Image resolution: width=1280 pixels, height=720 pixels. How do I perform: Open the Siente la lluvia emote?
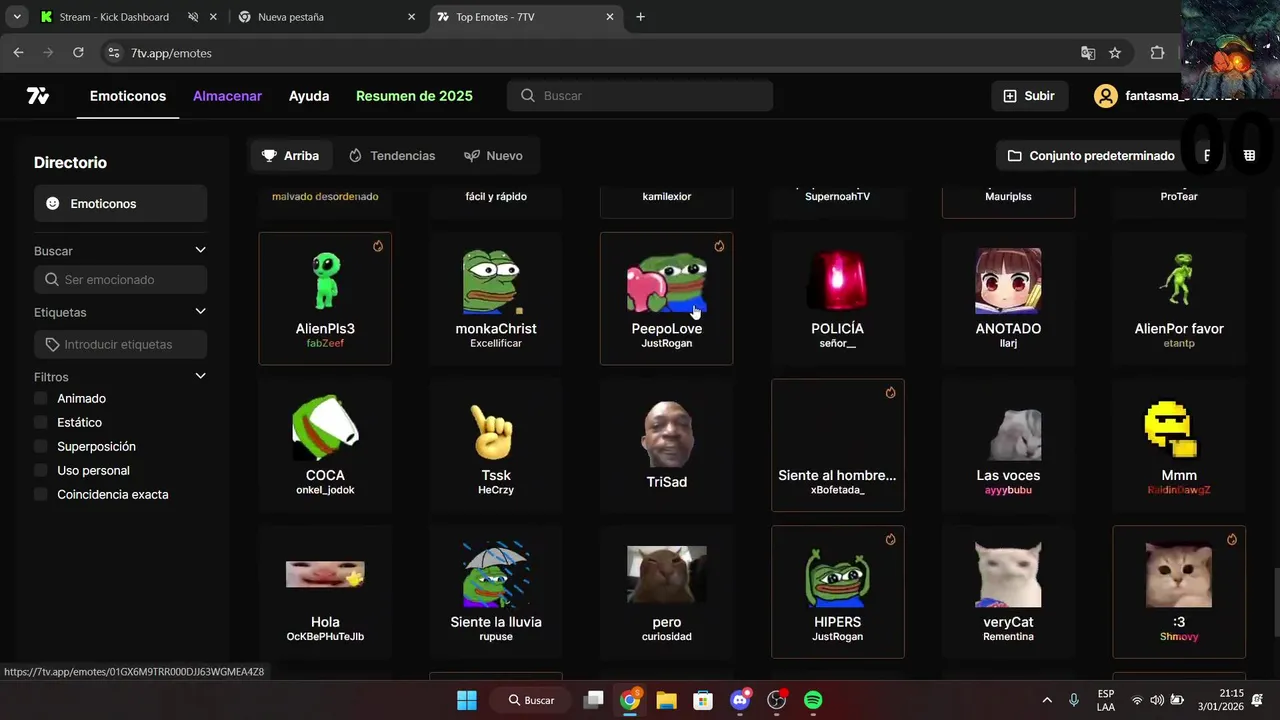[x=496, y=575]
